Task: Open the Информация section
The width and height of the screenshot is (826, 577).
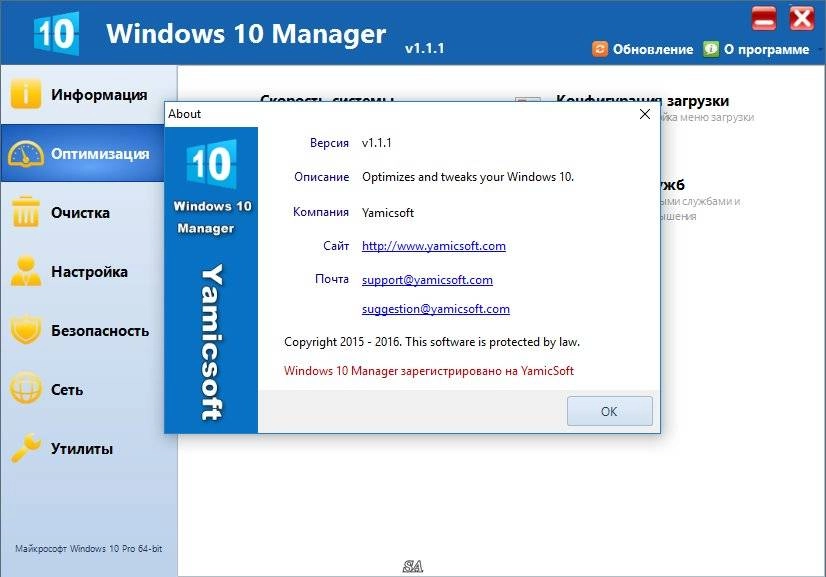Action: click(89, 95)
